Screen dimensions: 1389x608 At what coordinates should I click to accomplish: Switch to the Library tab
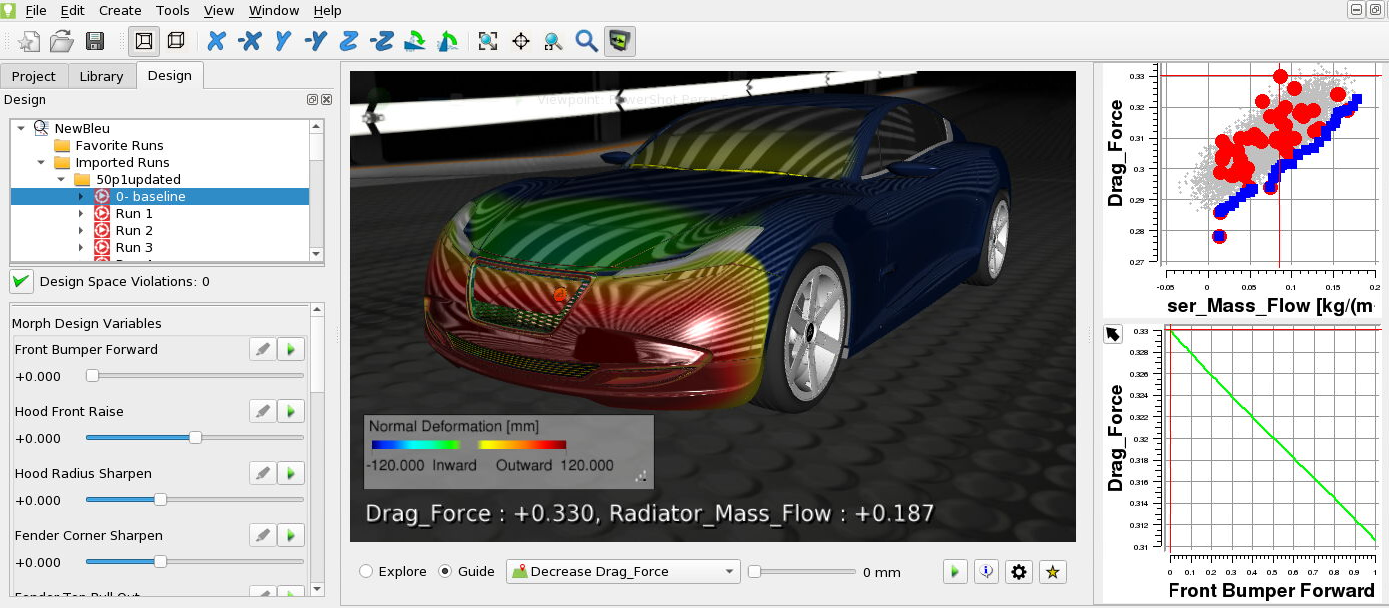click(x=101, y=76)
